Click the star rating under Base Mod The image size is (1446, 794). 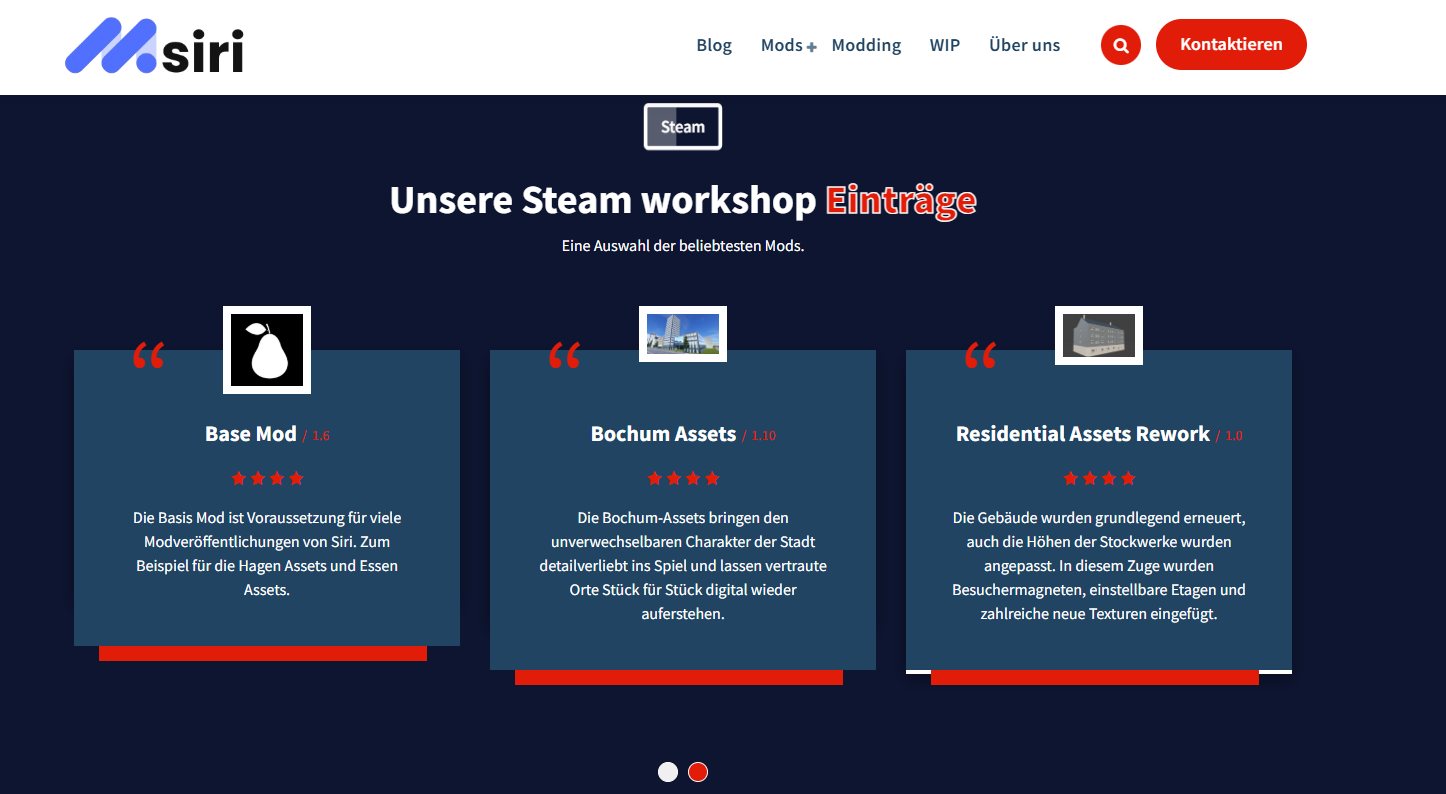[267, 479]
